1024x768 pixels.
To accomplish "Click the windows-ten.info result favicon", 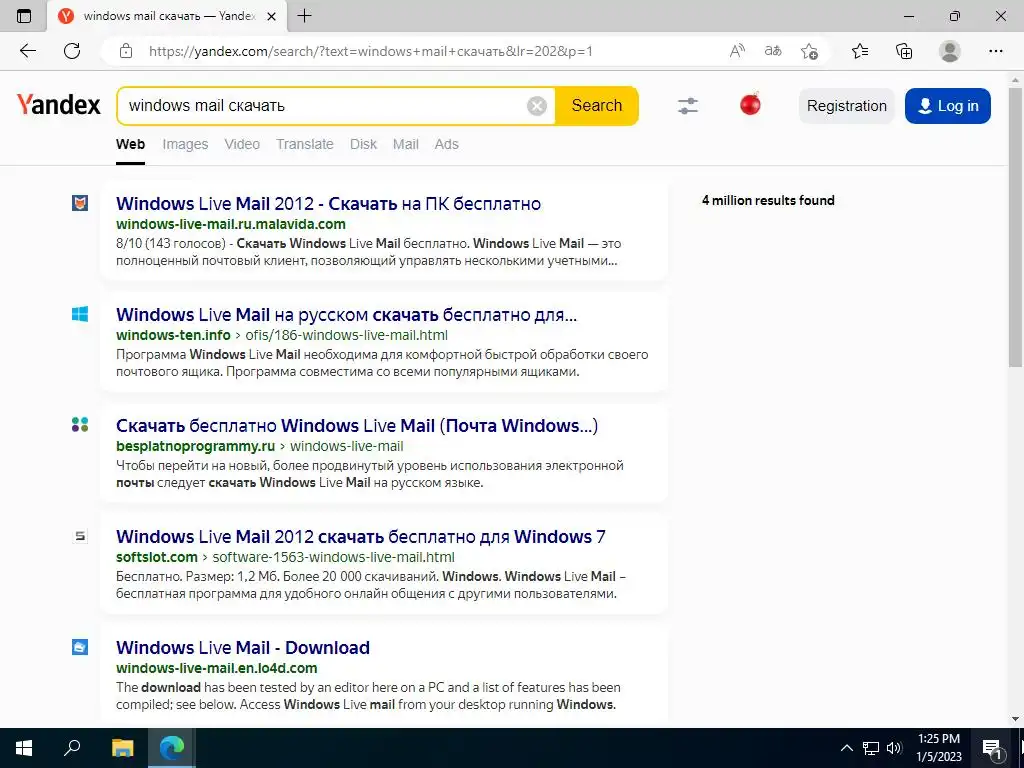I will 80,314.
